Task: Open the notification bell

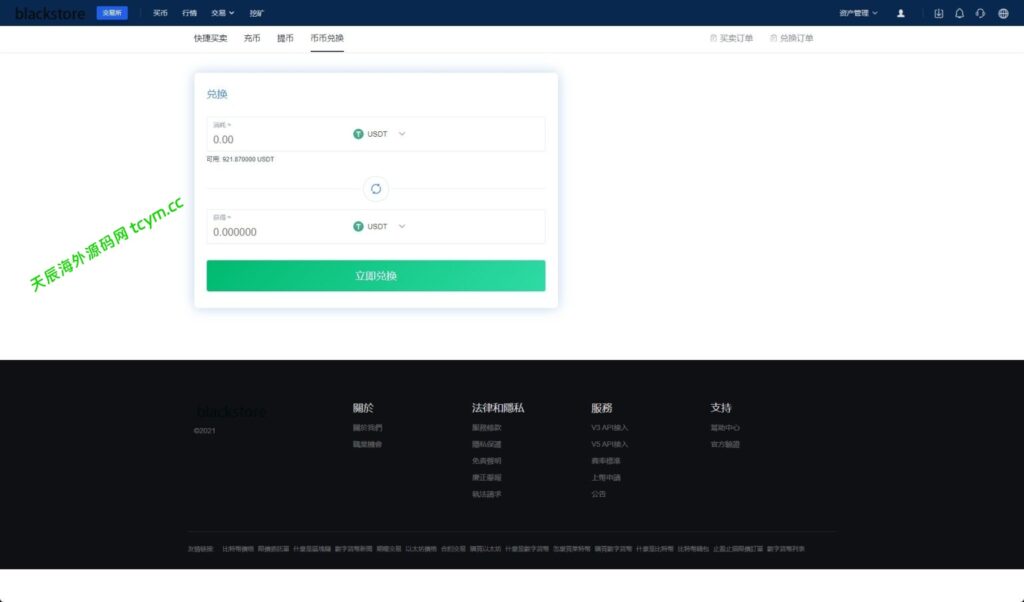Action: coord(959,13)
